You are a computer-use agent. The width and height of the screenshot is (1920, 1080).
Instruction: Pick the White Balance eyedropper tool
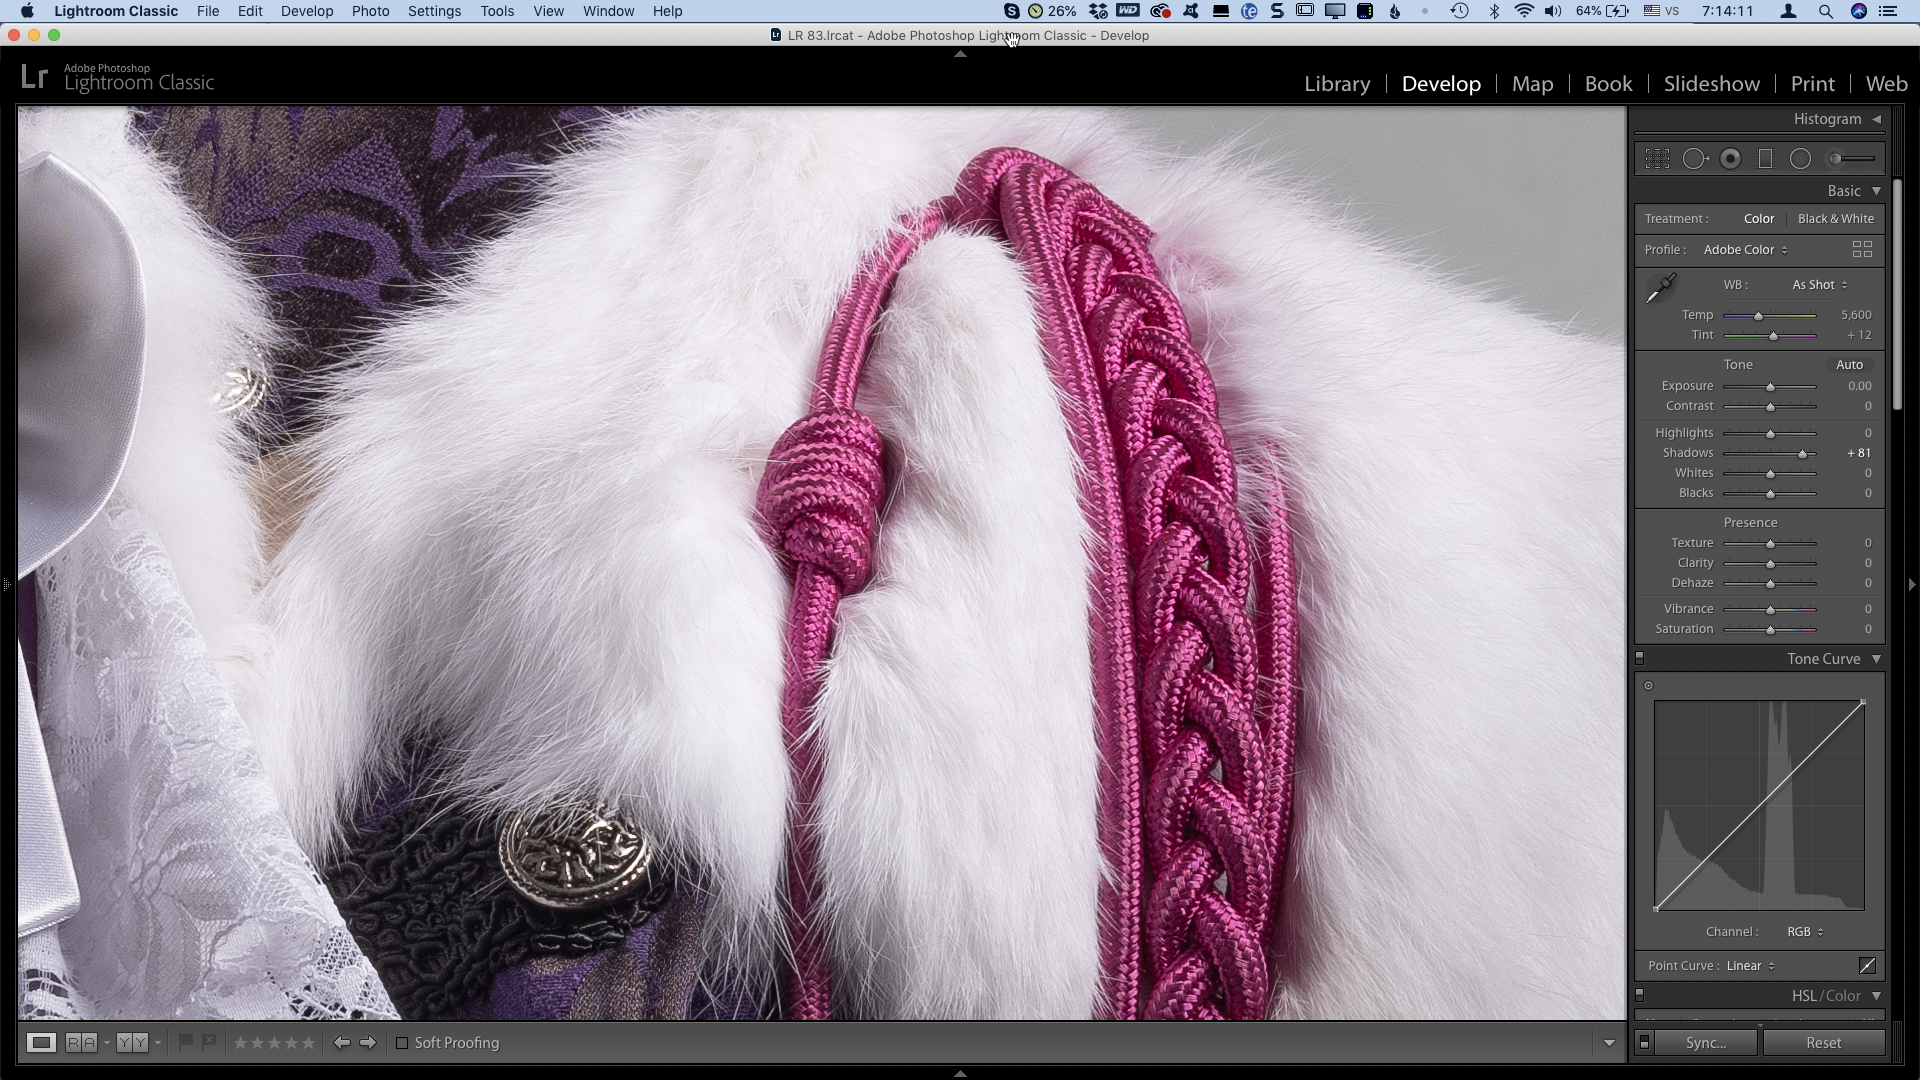pyautogui.click(x=1661, y=288)
